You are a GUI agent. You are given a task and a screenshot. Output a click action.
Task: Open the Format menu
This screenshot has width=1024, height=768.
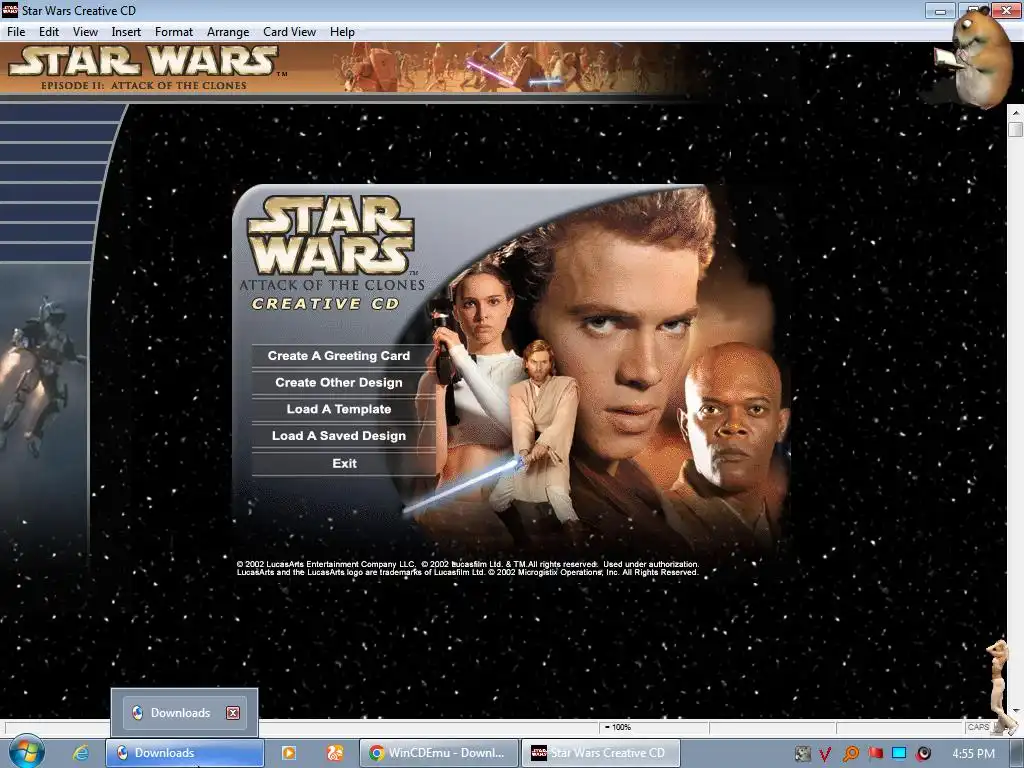tap(174, 32)
